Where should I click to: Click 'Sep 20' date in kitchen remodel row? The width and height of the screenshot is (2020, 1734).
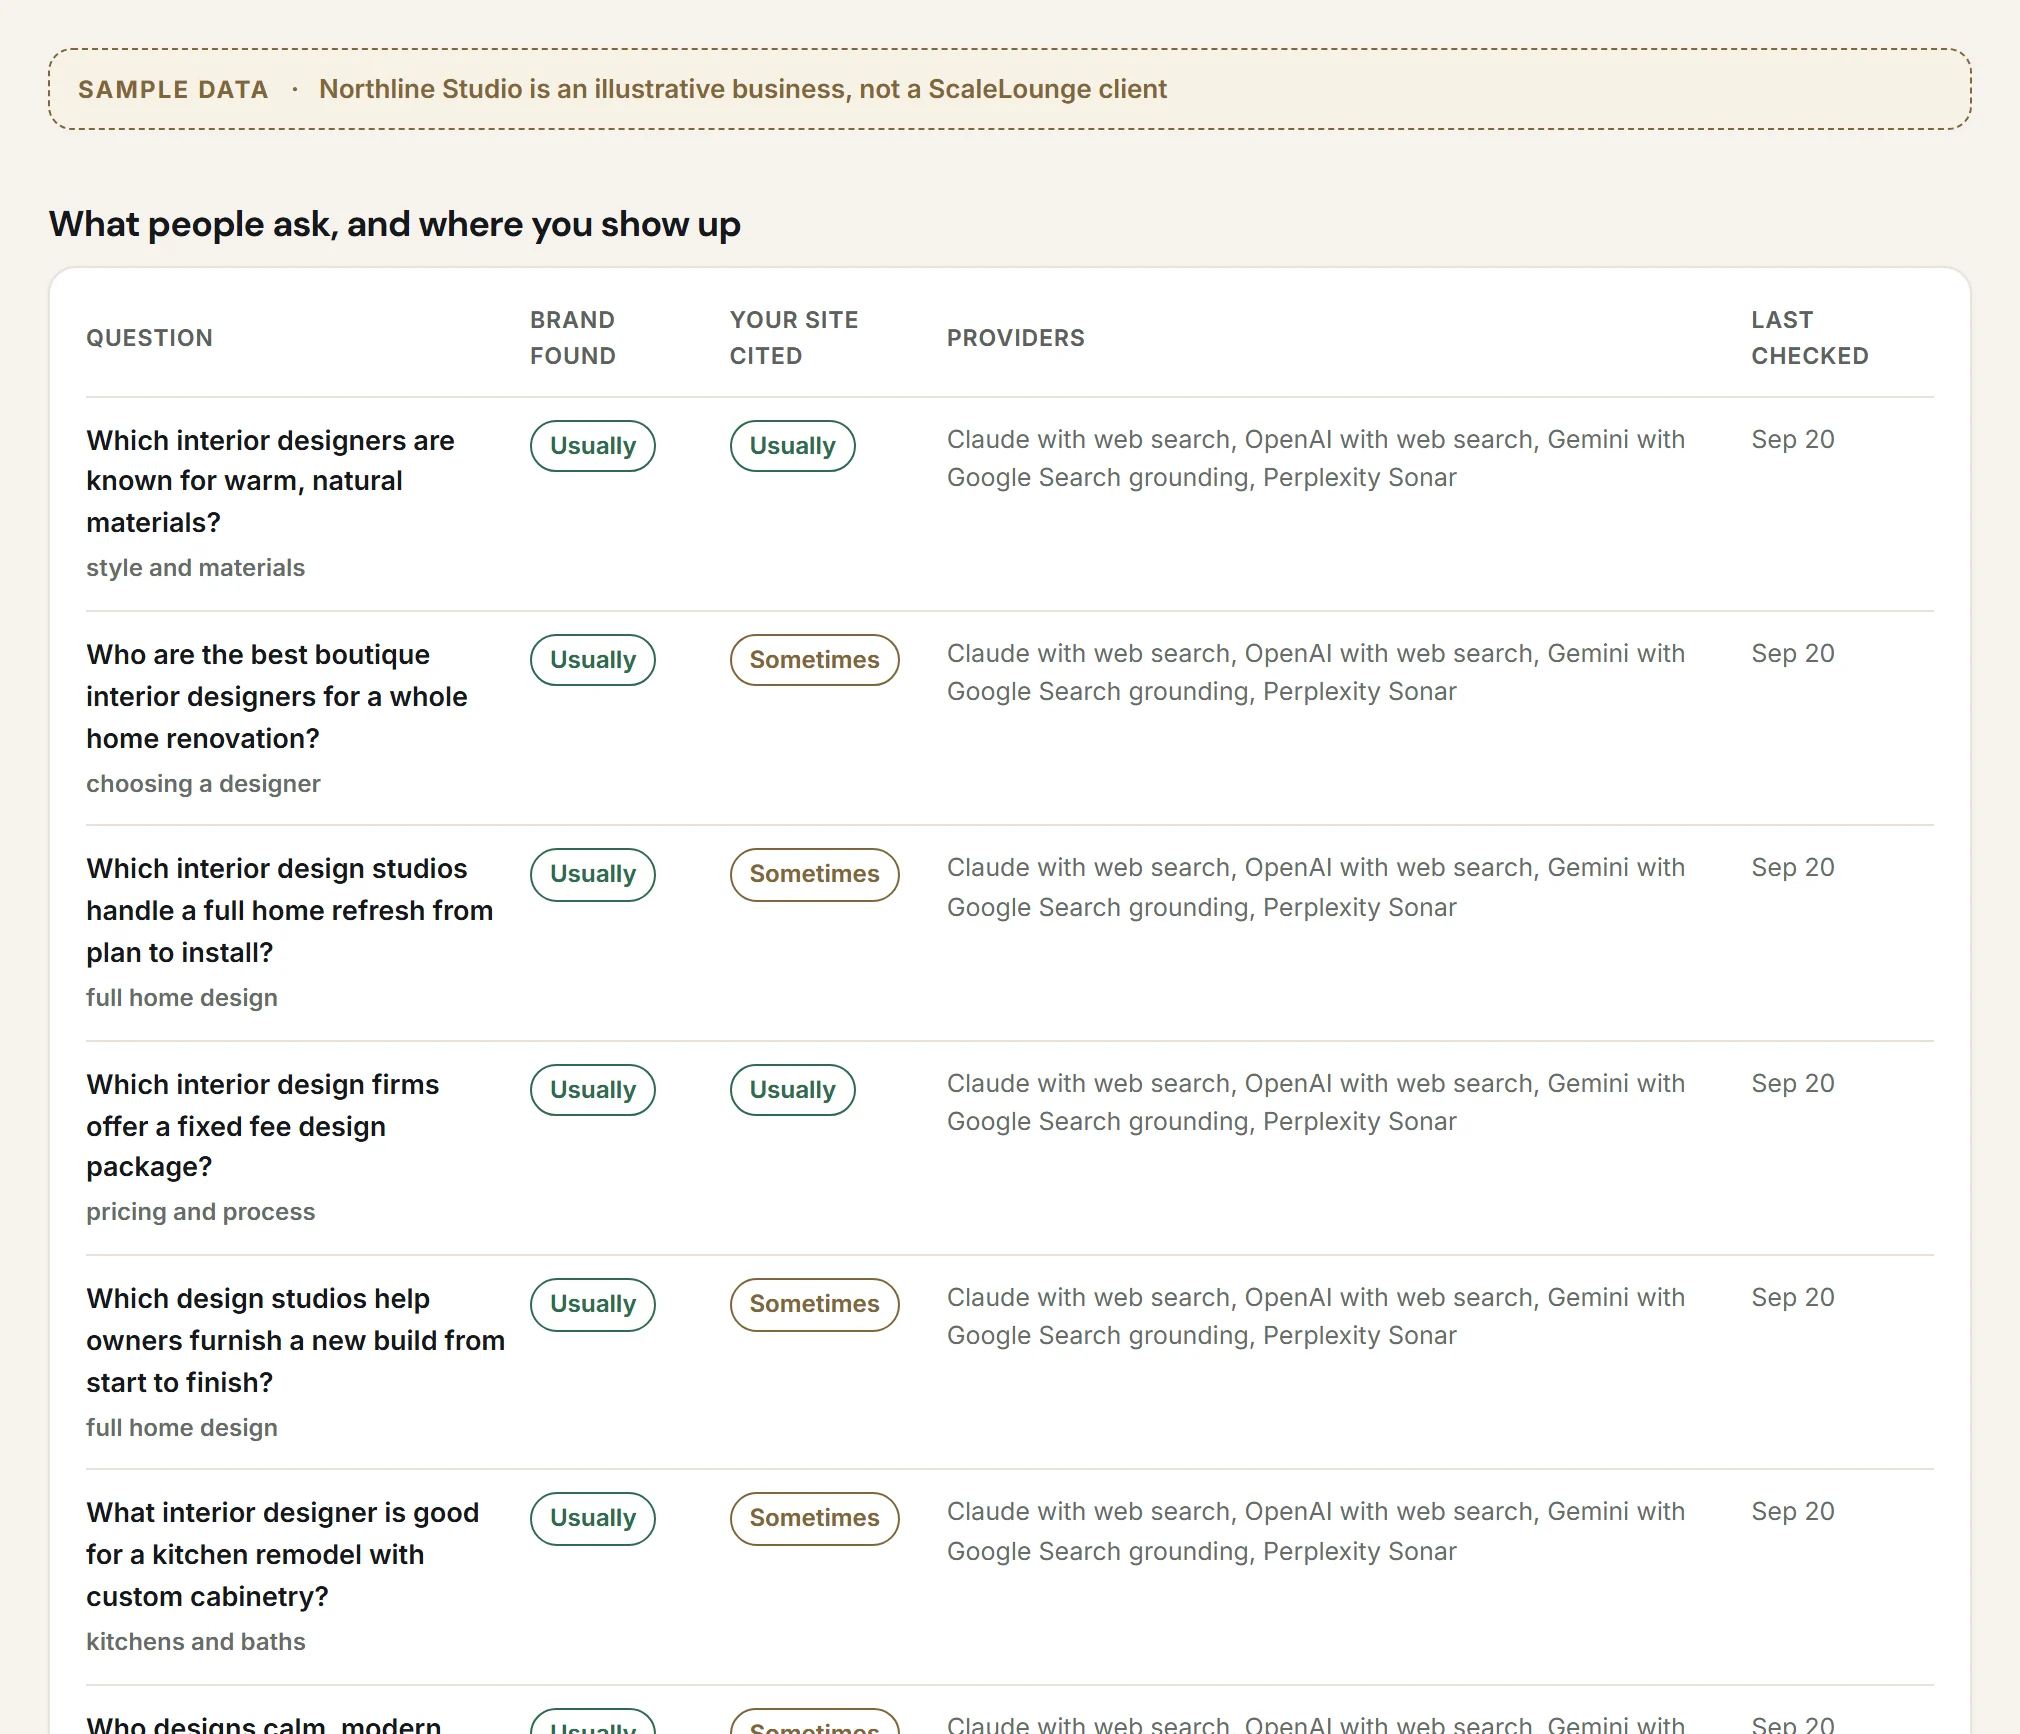point(1793,1512)
